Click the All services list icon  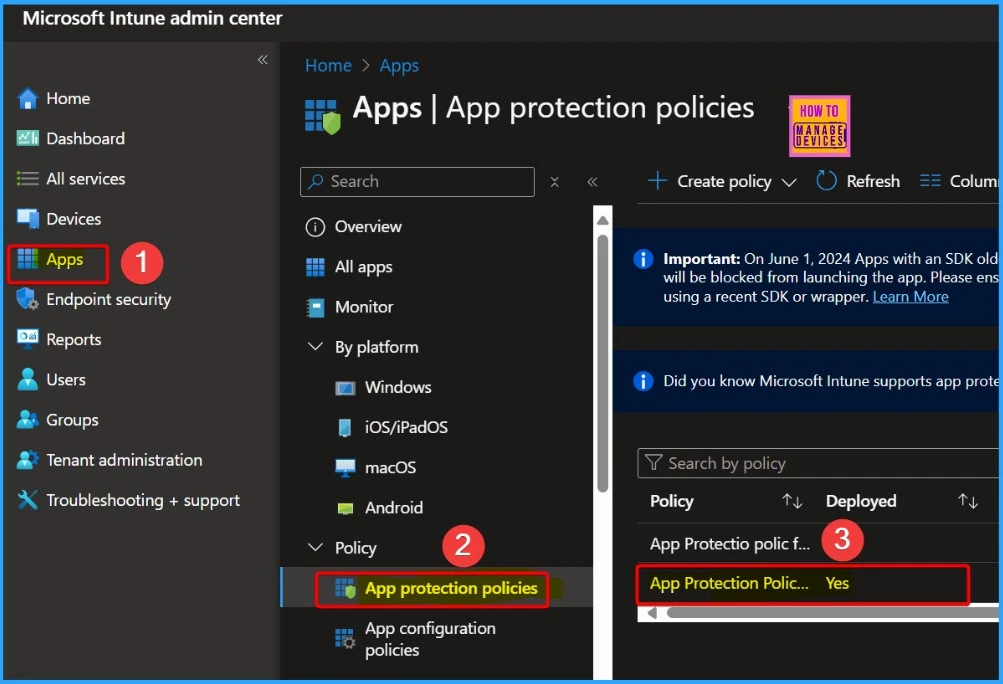click(27, 179)
